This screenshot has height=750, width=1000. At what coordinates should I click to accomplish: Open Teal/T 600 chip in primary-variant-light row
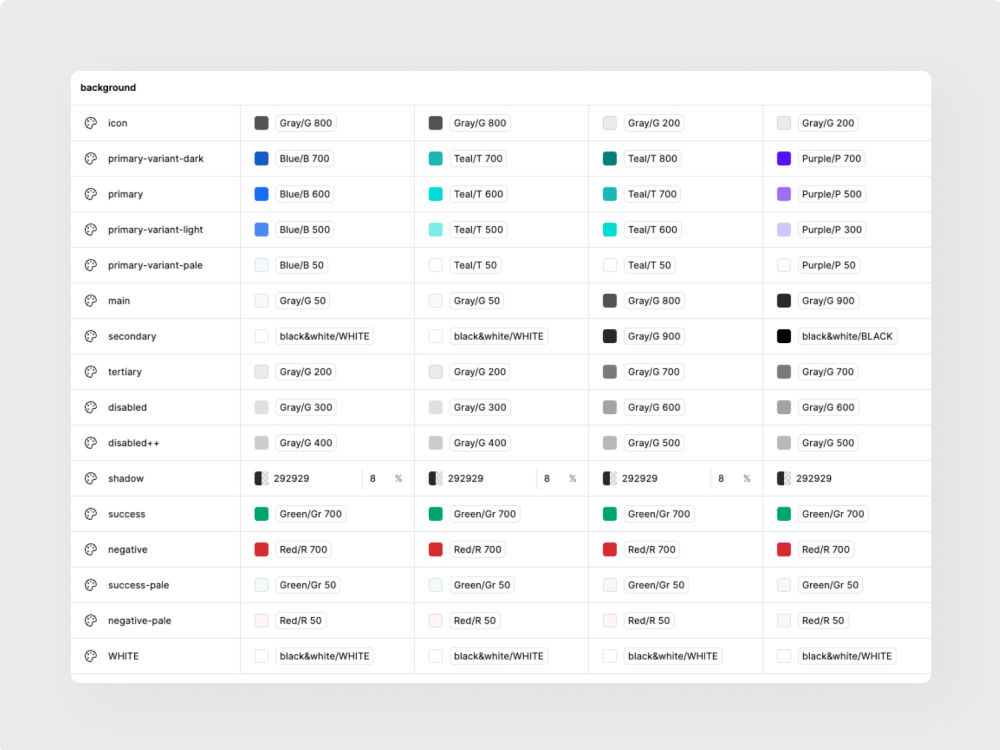[x=652, y=230]
